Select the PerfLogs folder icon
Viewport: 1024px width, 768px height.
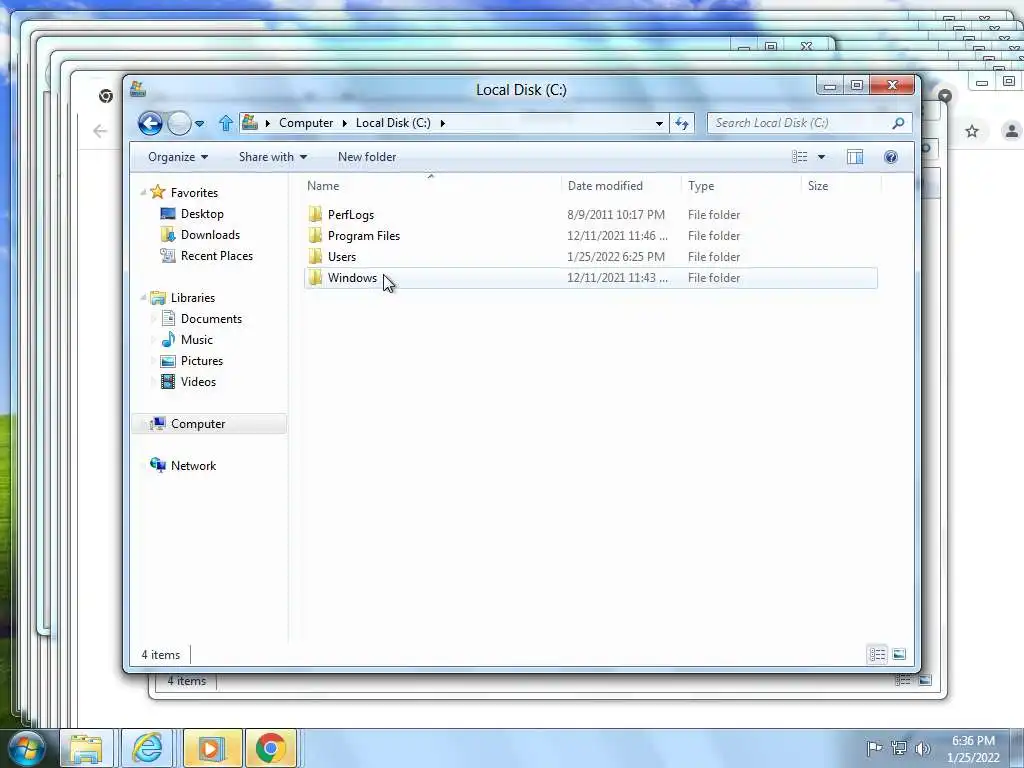pos(315,214)
